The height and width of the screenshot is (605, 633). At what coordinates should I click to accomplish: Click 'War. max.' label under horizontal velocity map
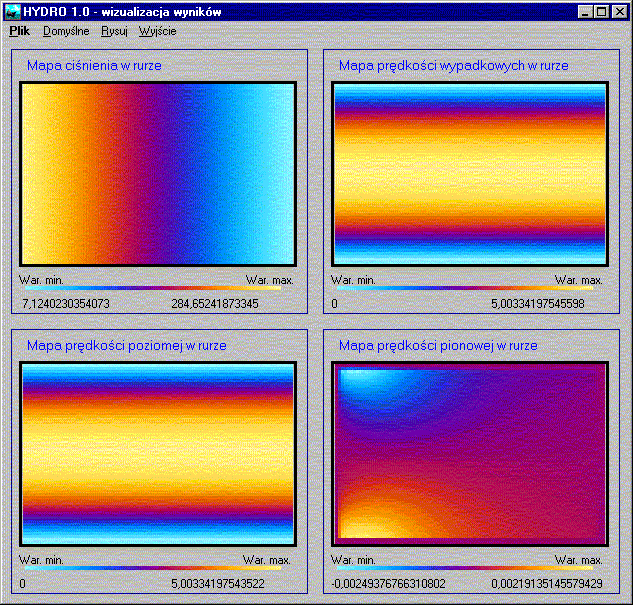[266, 560]
